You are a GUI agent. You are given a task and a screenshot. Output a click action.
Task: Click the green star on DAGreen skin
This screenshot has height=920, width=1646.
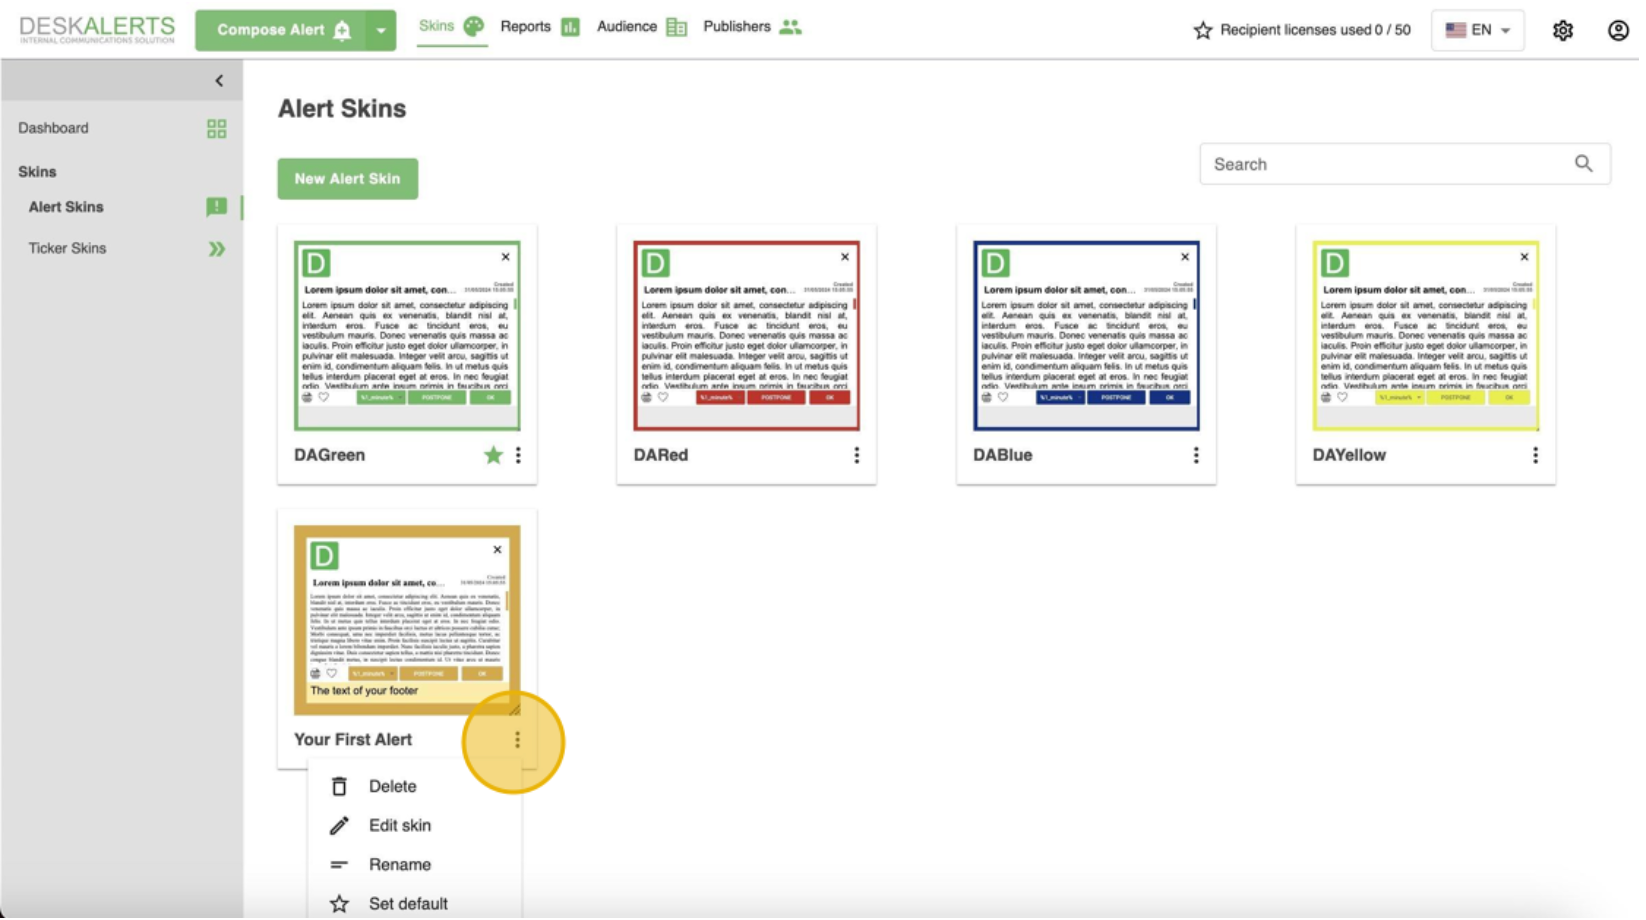[x=493, y=456]
